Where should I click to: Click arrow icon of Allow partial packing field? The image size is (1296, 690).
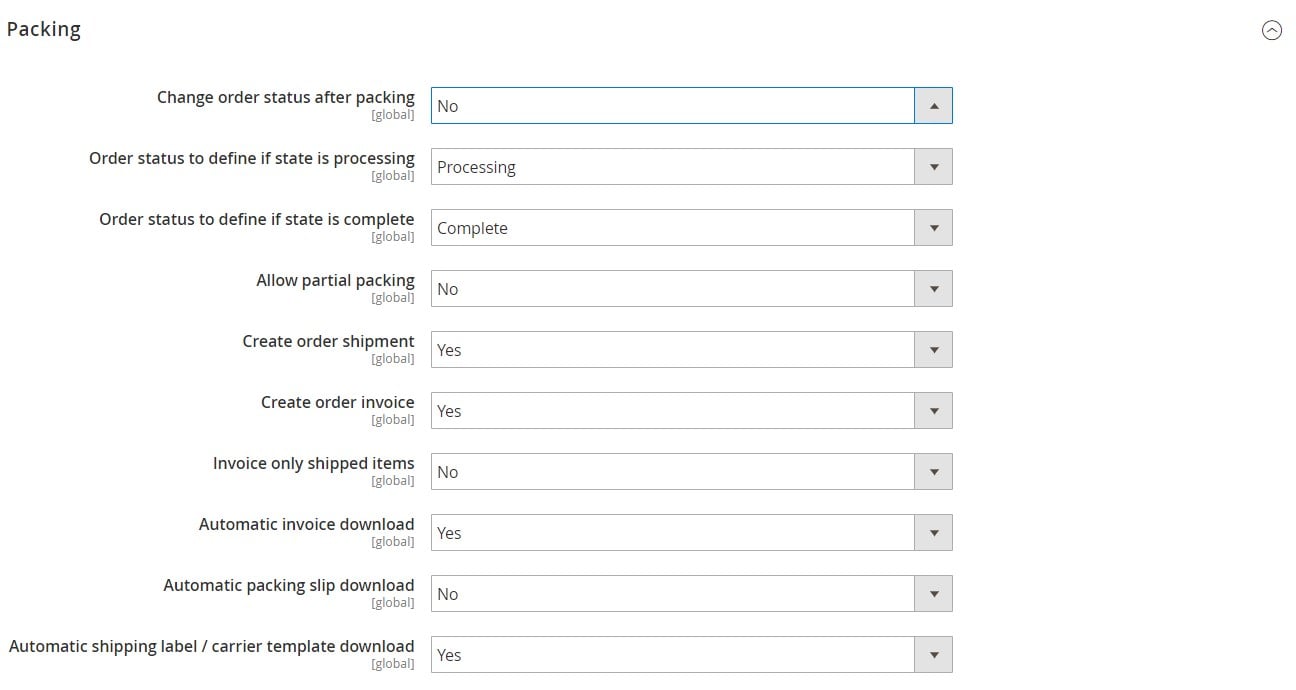933,289
